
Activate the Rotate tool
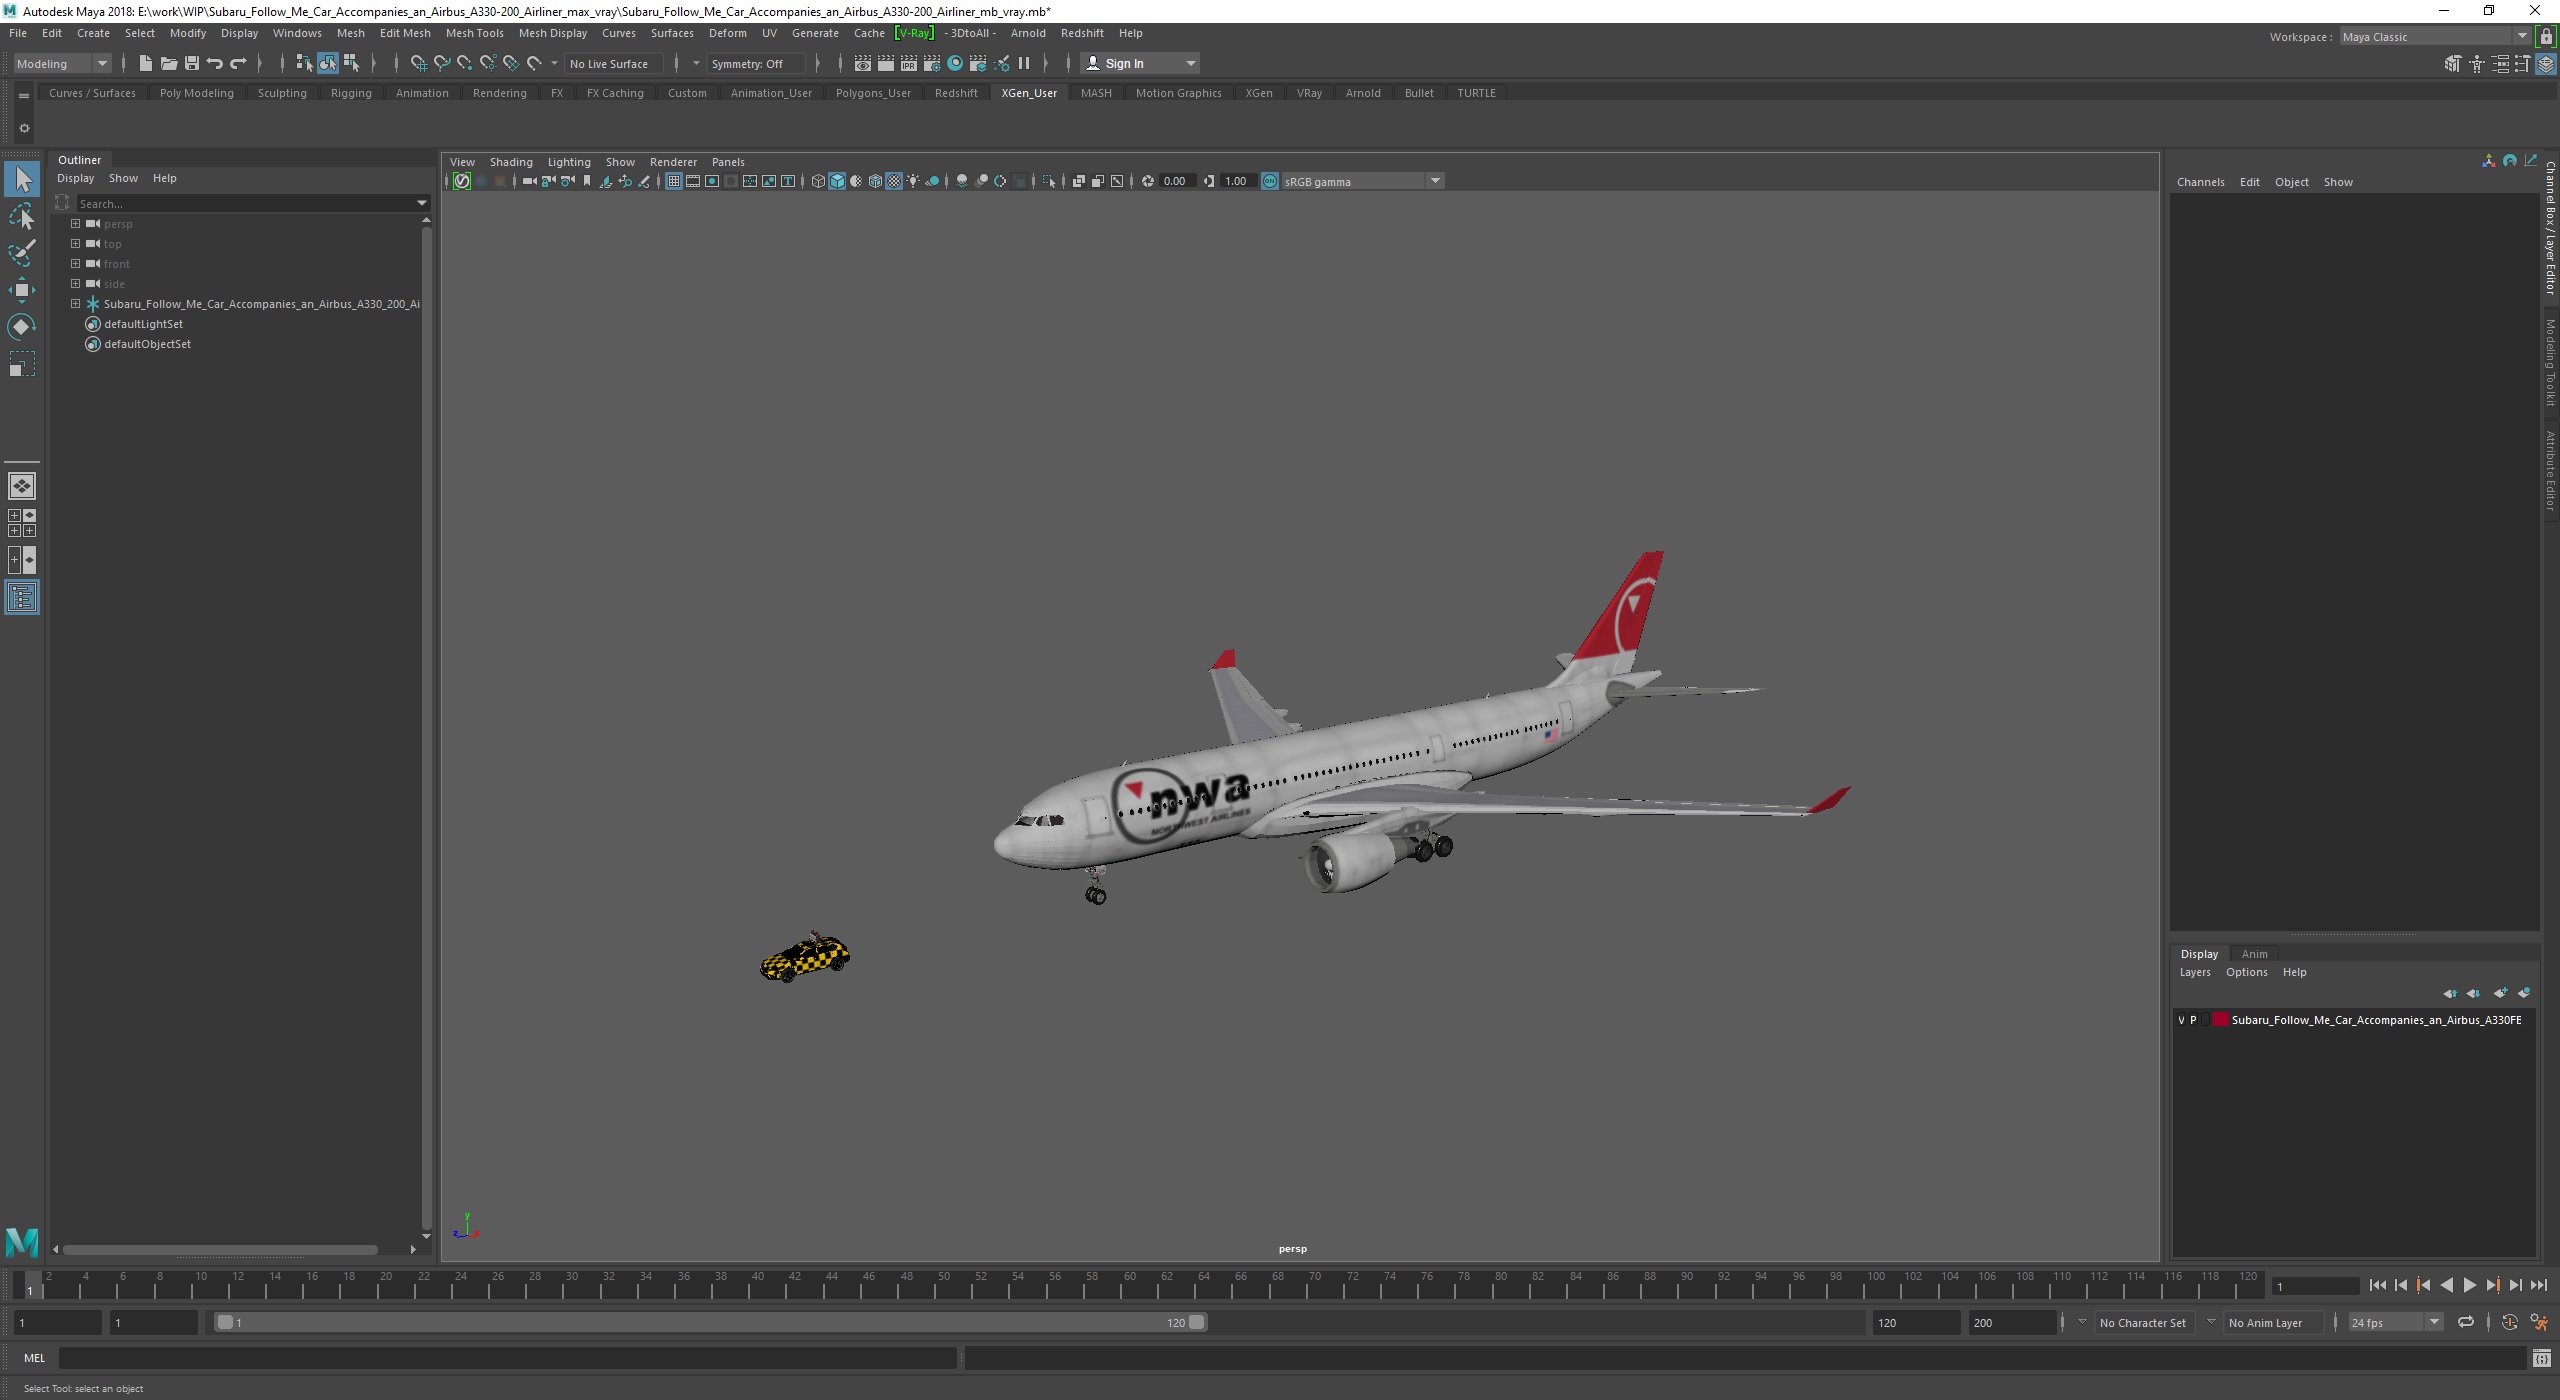pos(22,327)
